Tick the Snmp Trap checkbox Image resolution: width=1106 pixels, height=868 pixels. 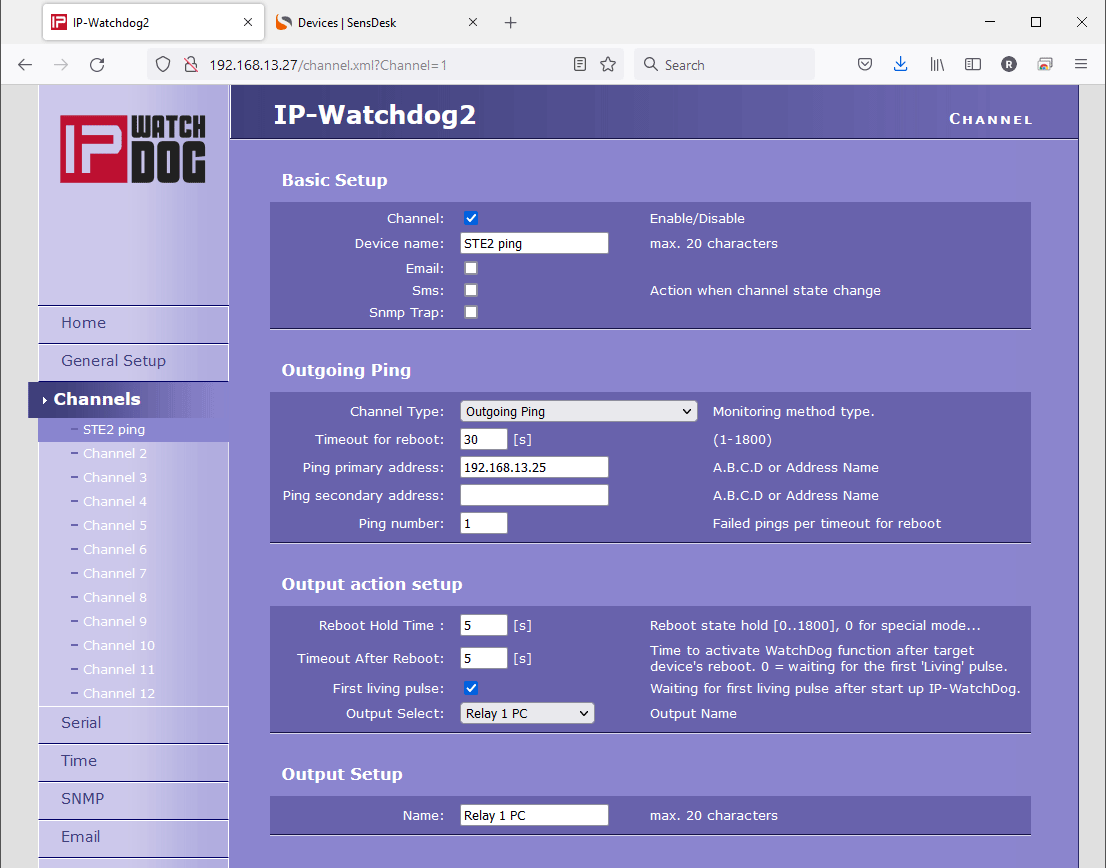click(471, 312)
